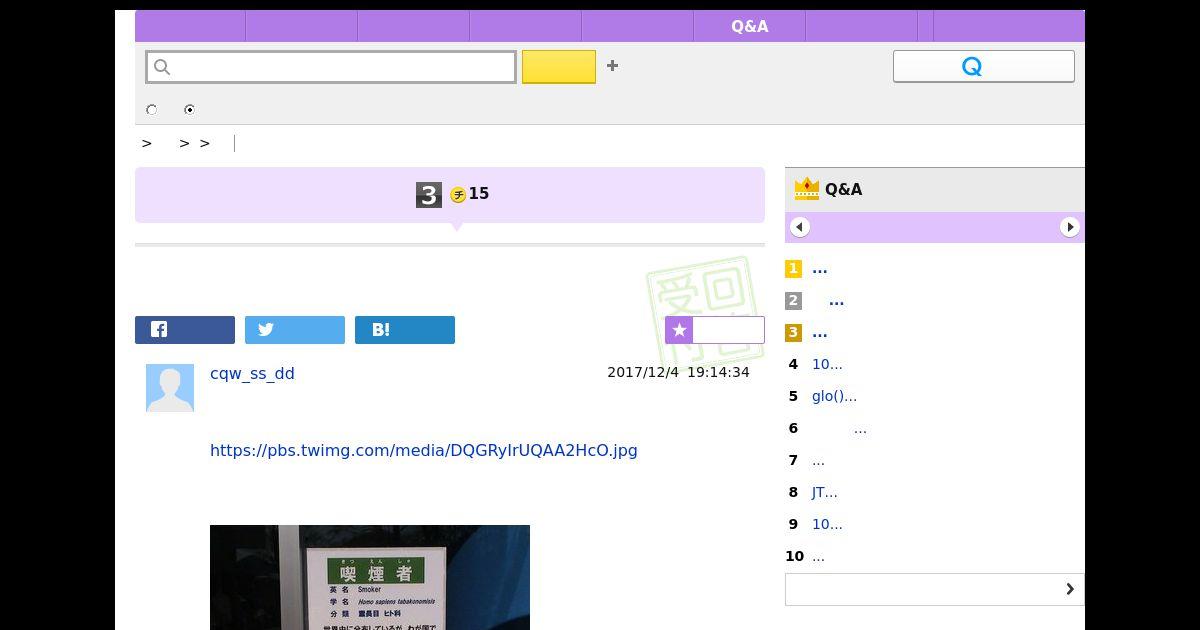Open the smoker sign photo thumbnail
1200x630 pixels.
370,577
